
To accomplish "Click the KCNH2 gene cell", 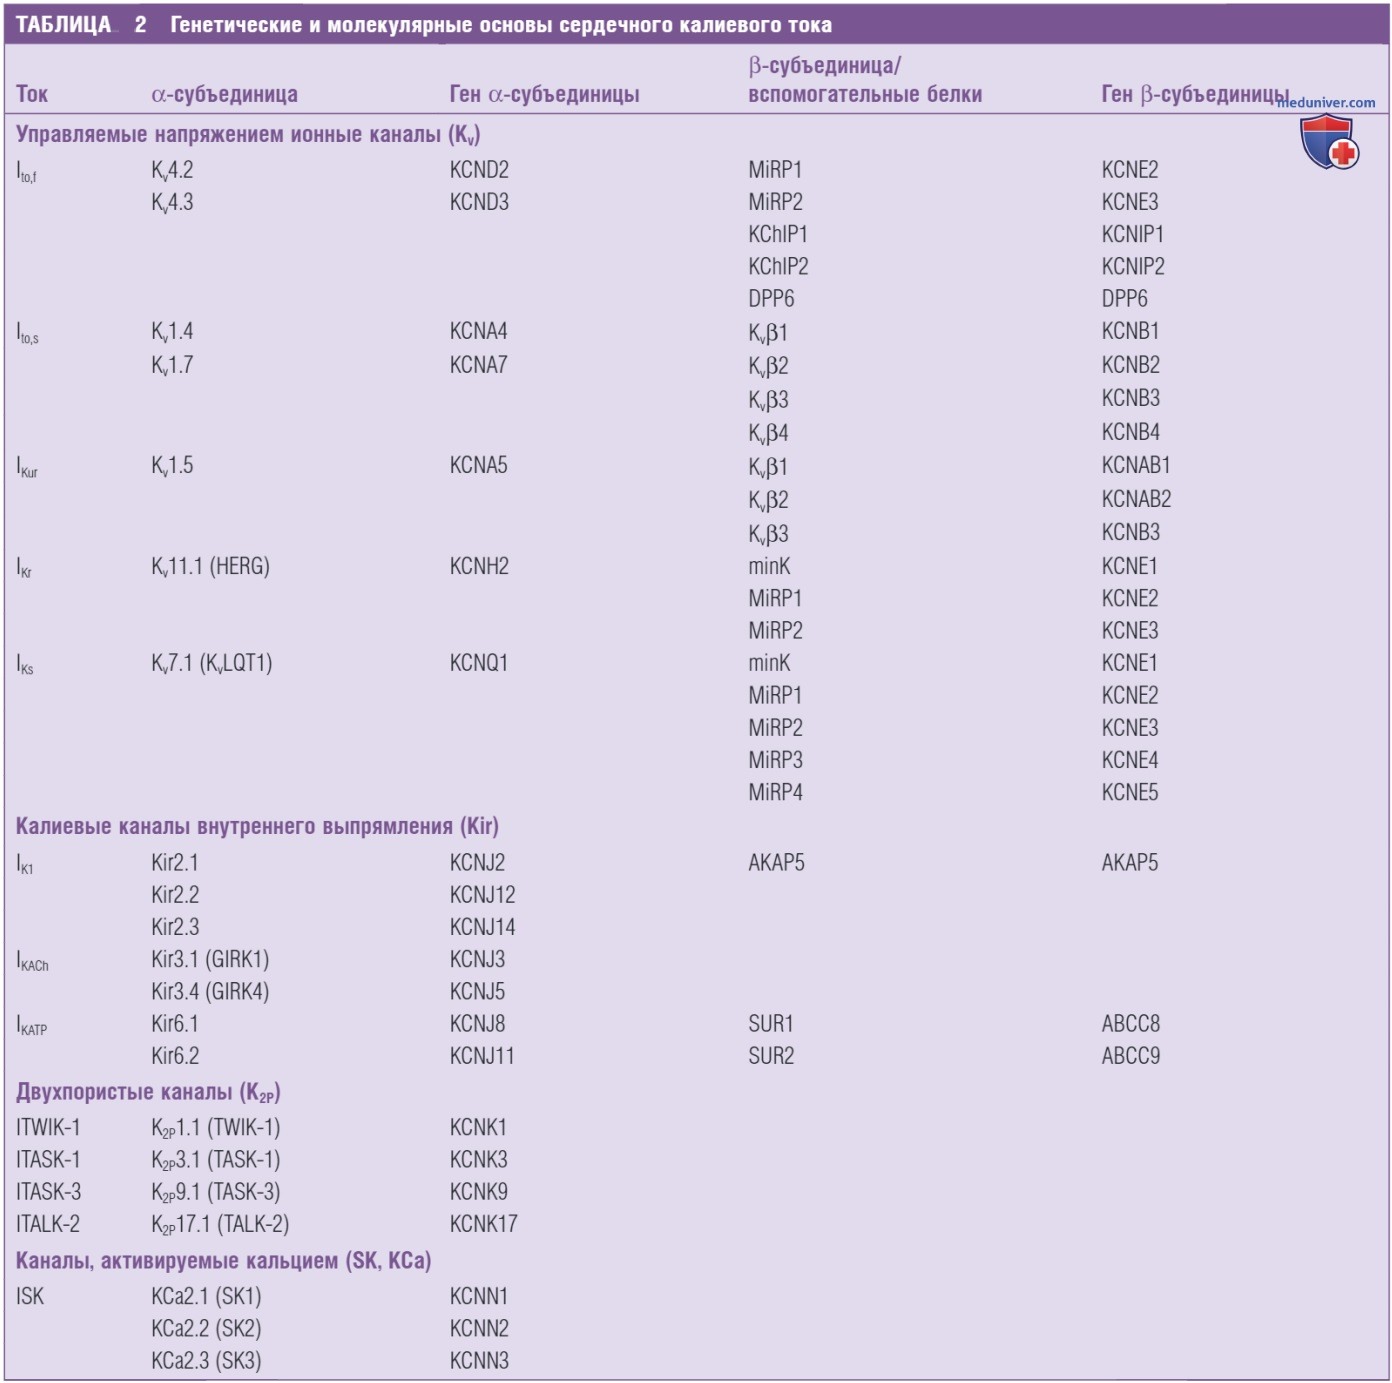I will coord(479,566).
